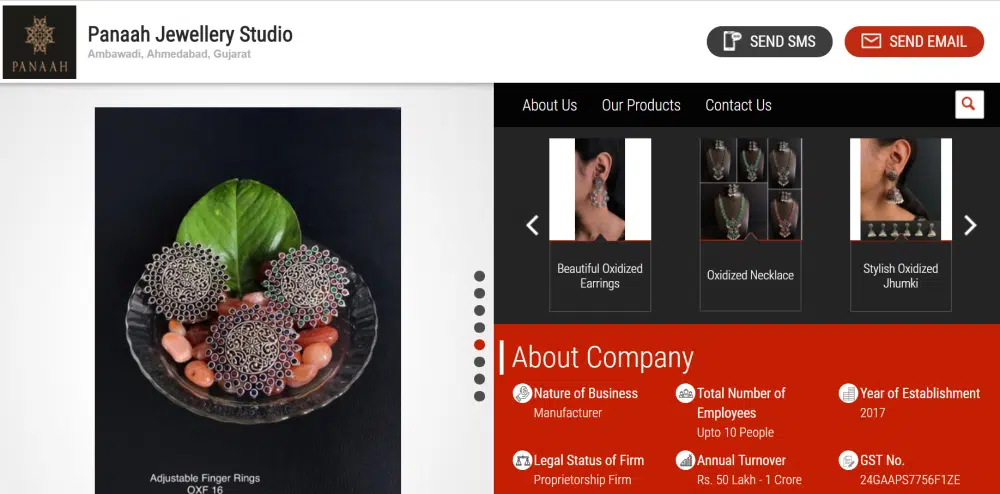Click the Annual Turnover icon
This screenshot has width=1000, height=494.
(x=685, y=460)
